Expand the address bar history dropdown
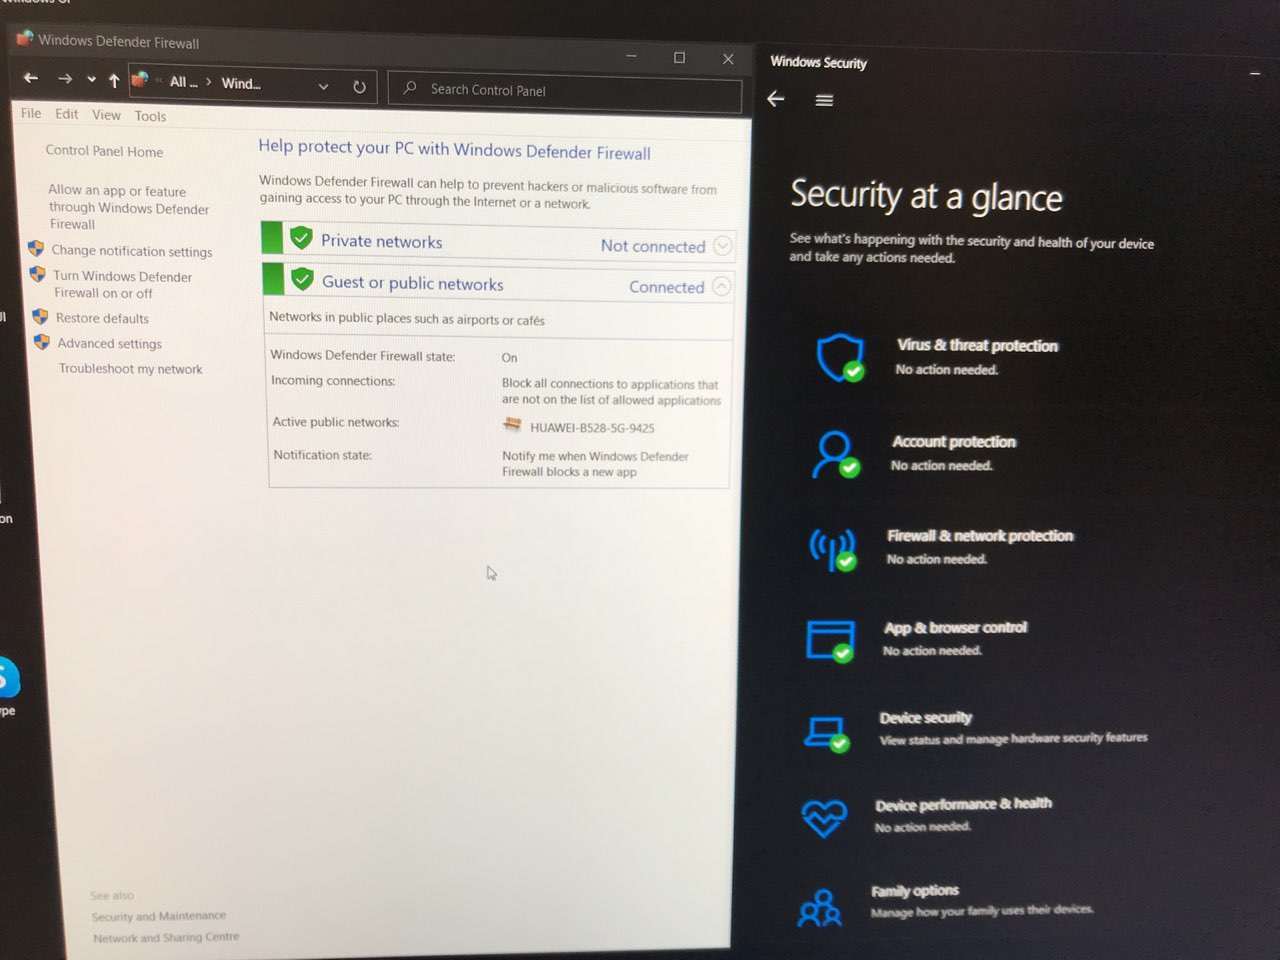Viewport: 1280px width, 960px height. (323, 87)
